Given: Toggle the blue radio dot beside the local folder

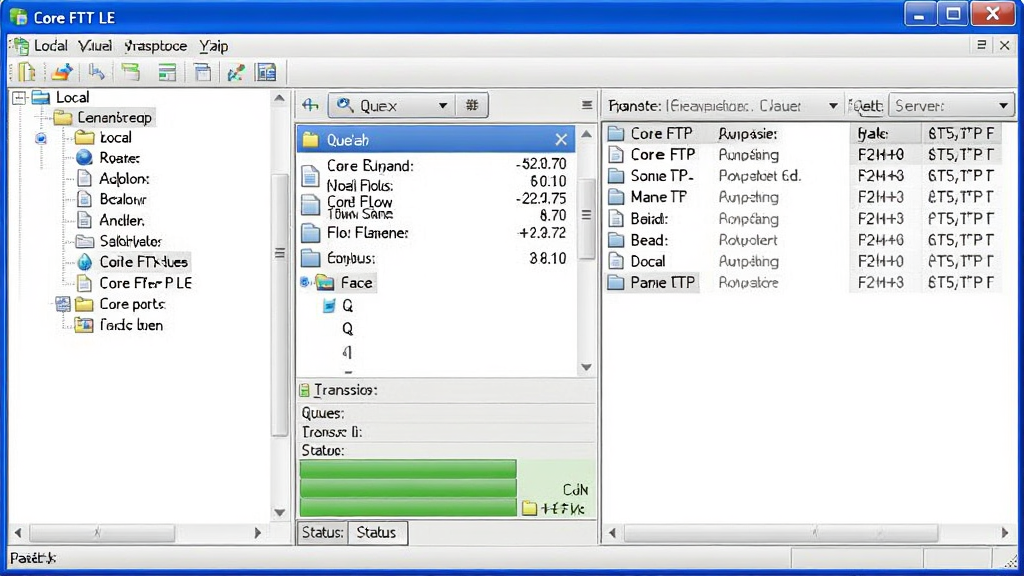Looking at the screenshot, I should pyautogui.click(x=41, y=138).
